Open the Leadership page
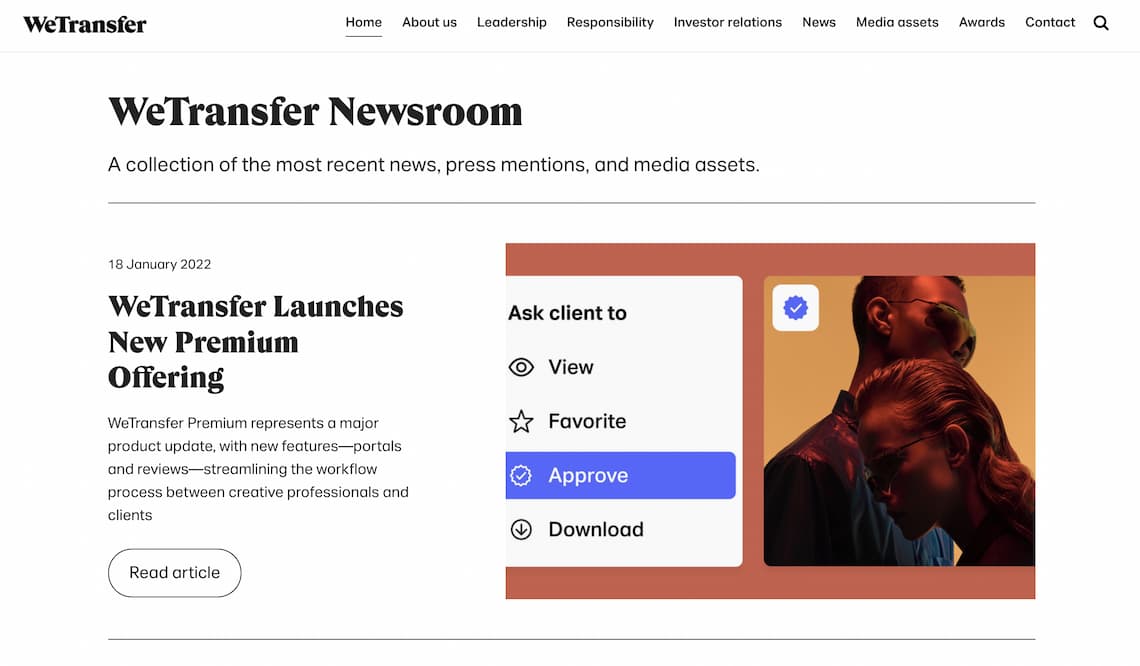 tap(511, 22)
